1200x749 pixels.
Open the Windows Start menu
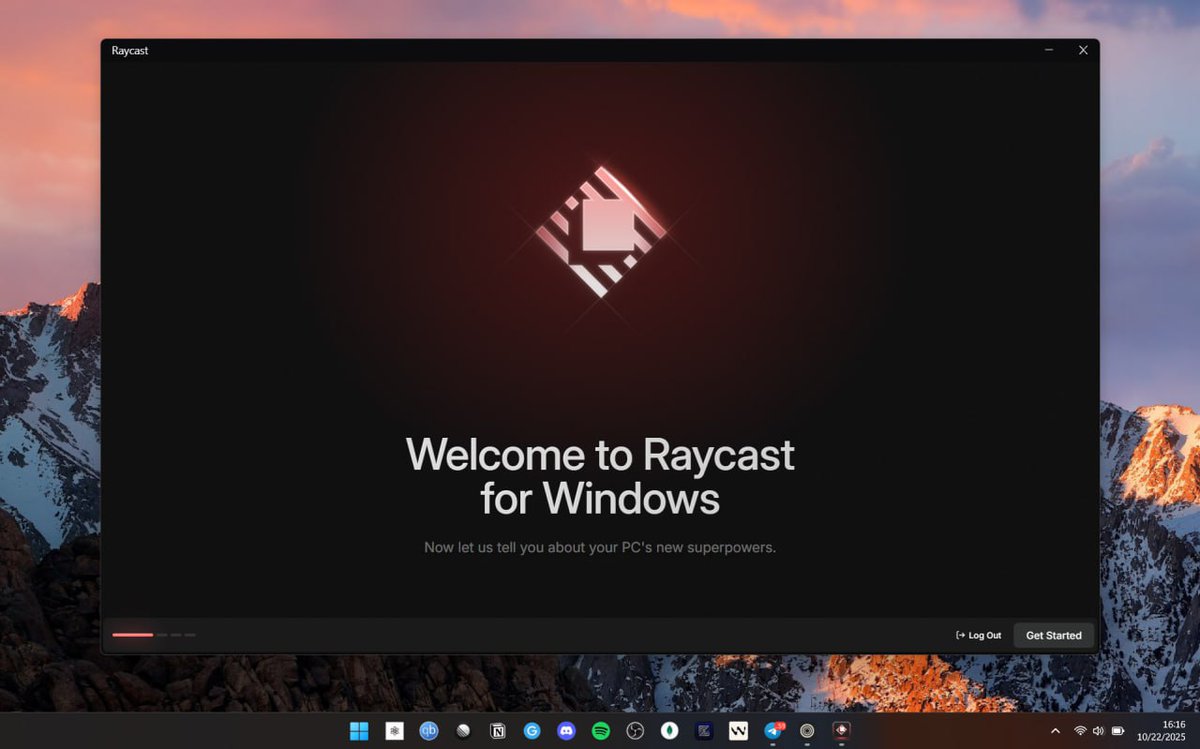pos(359,731)
